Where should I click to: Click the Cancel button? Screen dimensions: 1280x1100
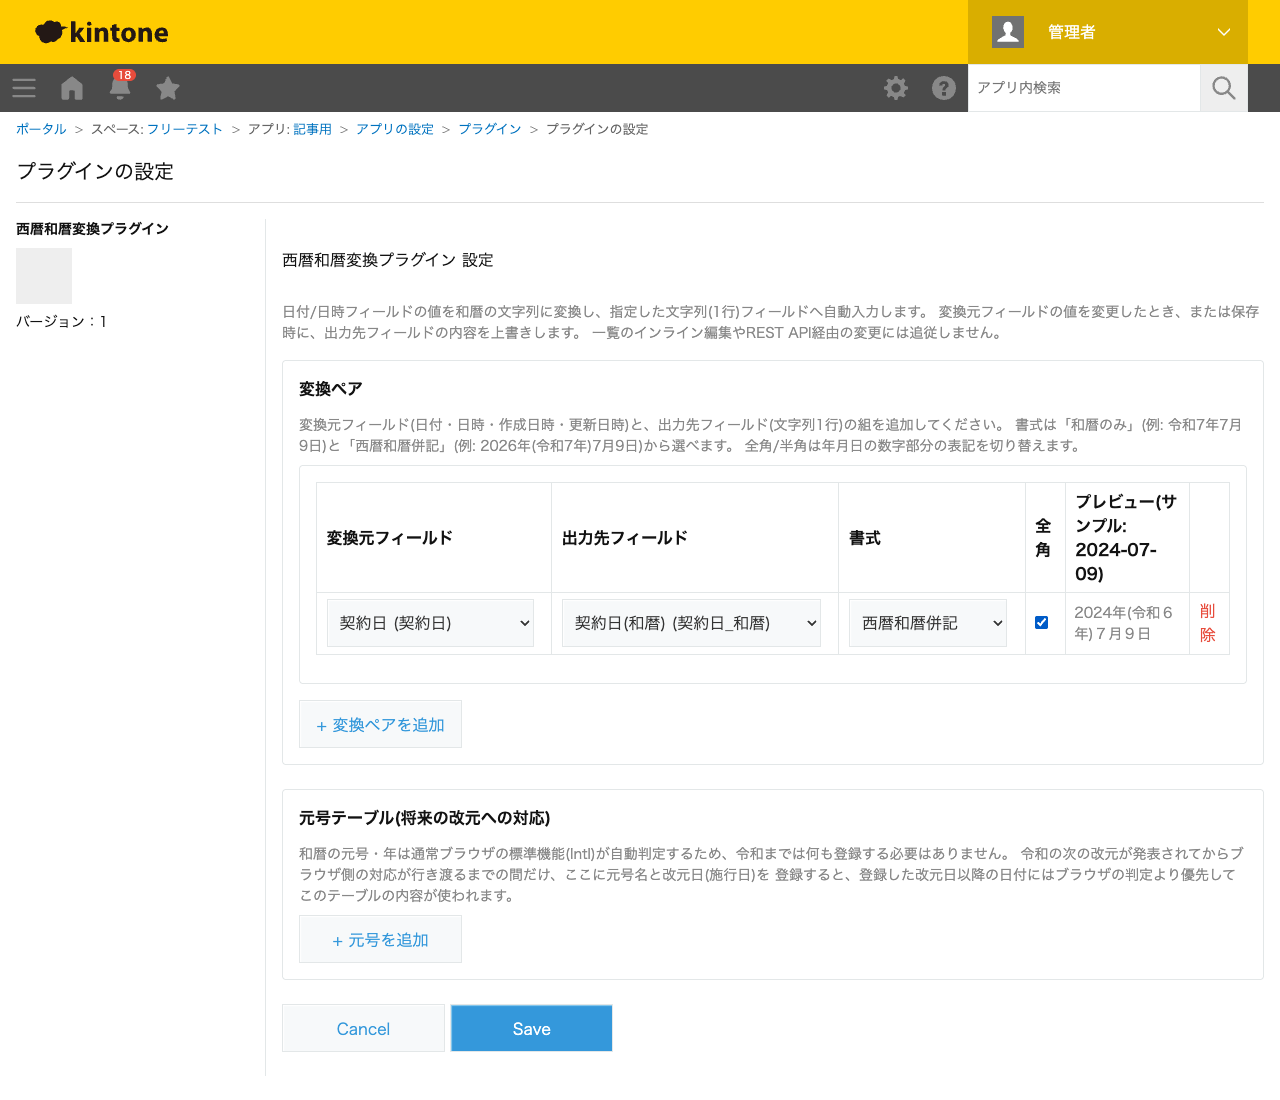pyautogui.click(x=363, y=1028)
